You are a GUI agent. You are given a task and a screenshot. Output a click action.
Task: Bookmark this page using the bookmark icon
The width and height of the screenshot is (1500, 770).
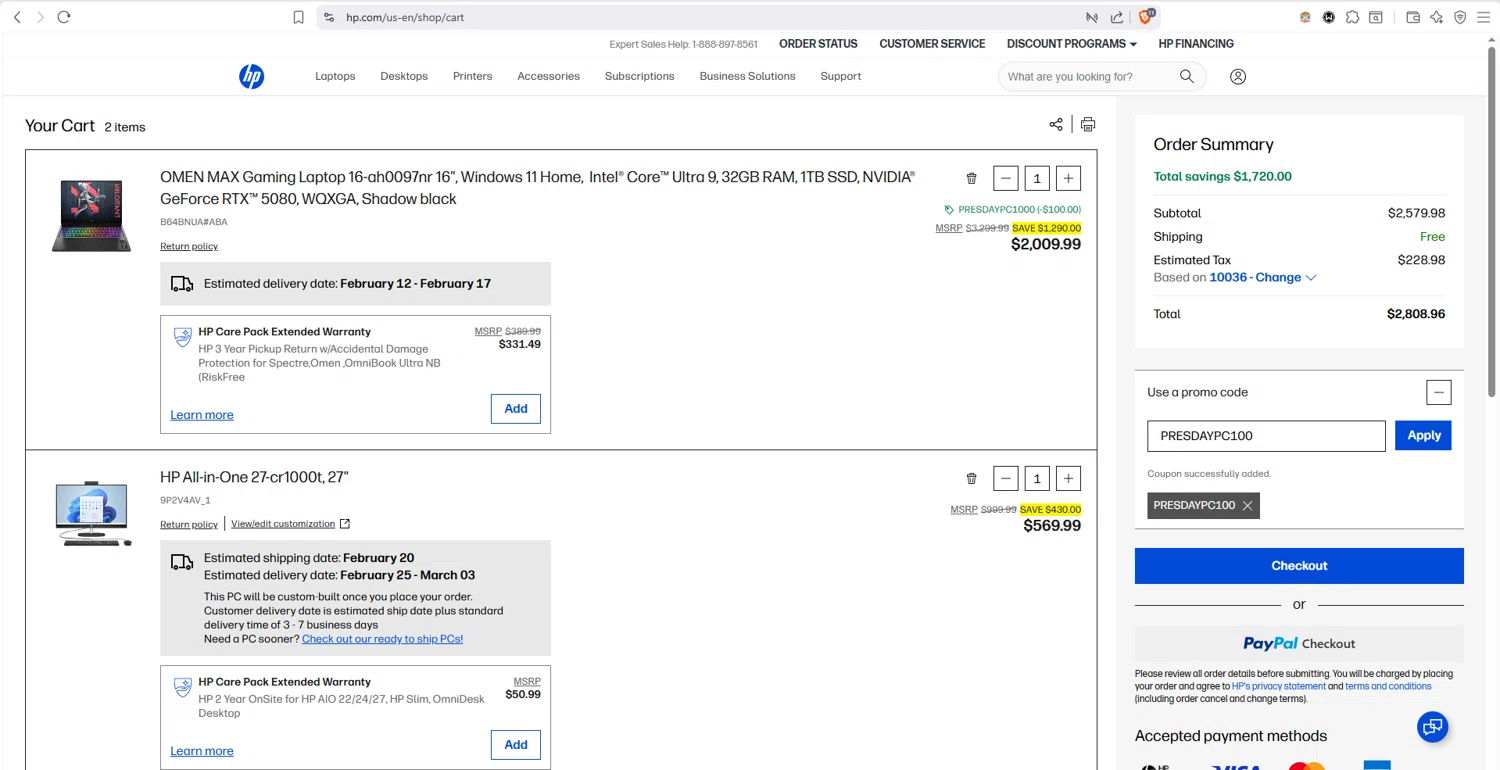pos(298,17)
